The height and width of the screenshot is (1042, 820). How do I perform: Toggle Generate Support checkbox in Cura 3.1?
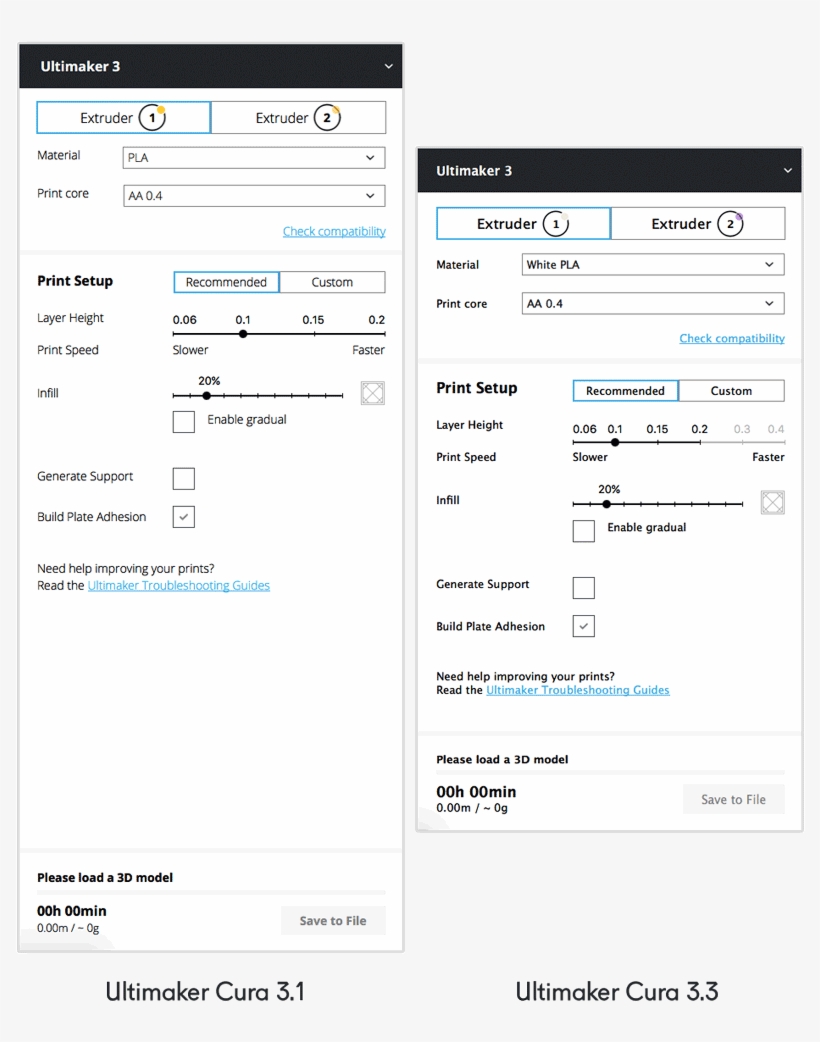[x=184, y=478]
